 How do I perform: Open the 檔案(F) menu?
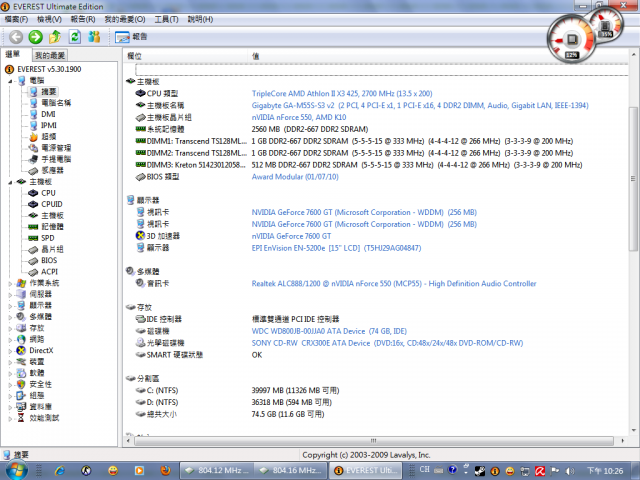click(16, 19)
